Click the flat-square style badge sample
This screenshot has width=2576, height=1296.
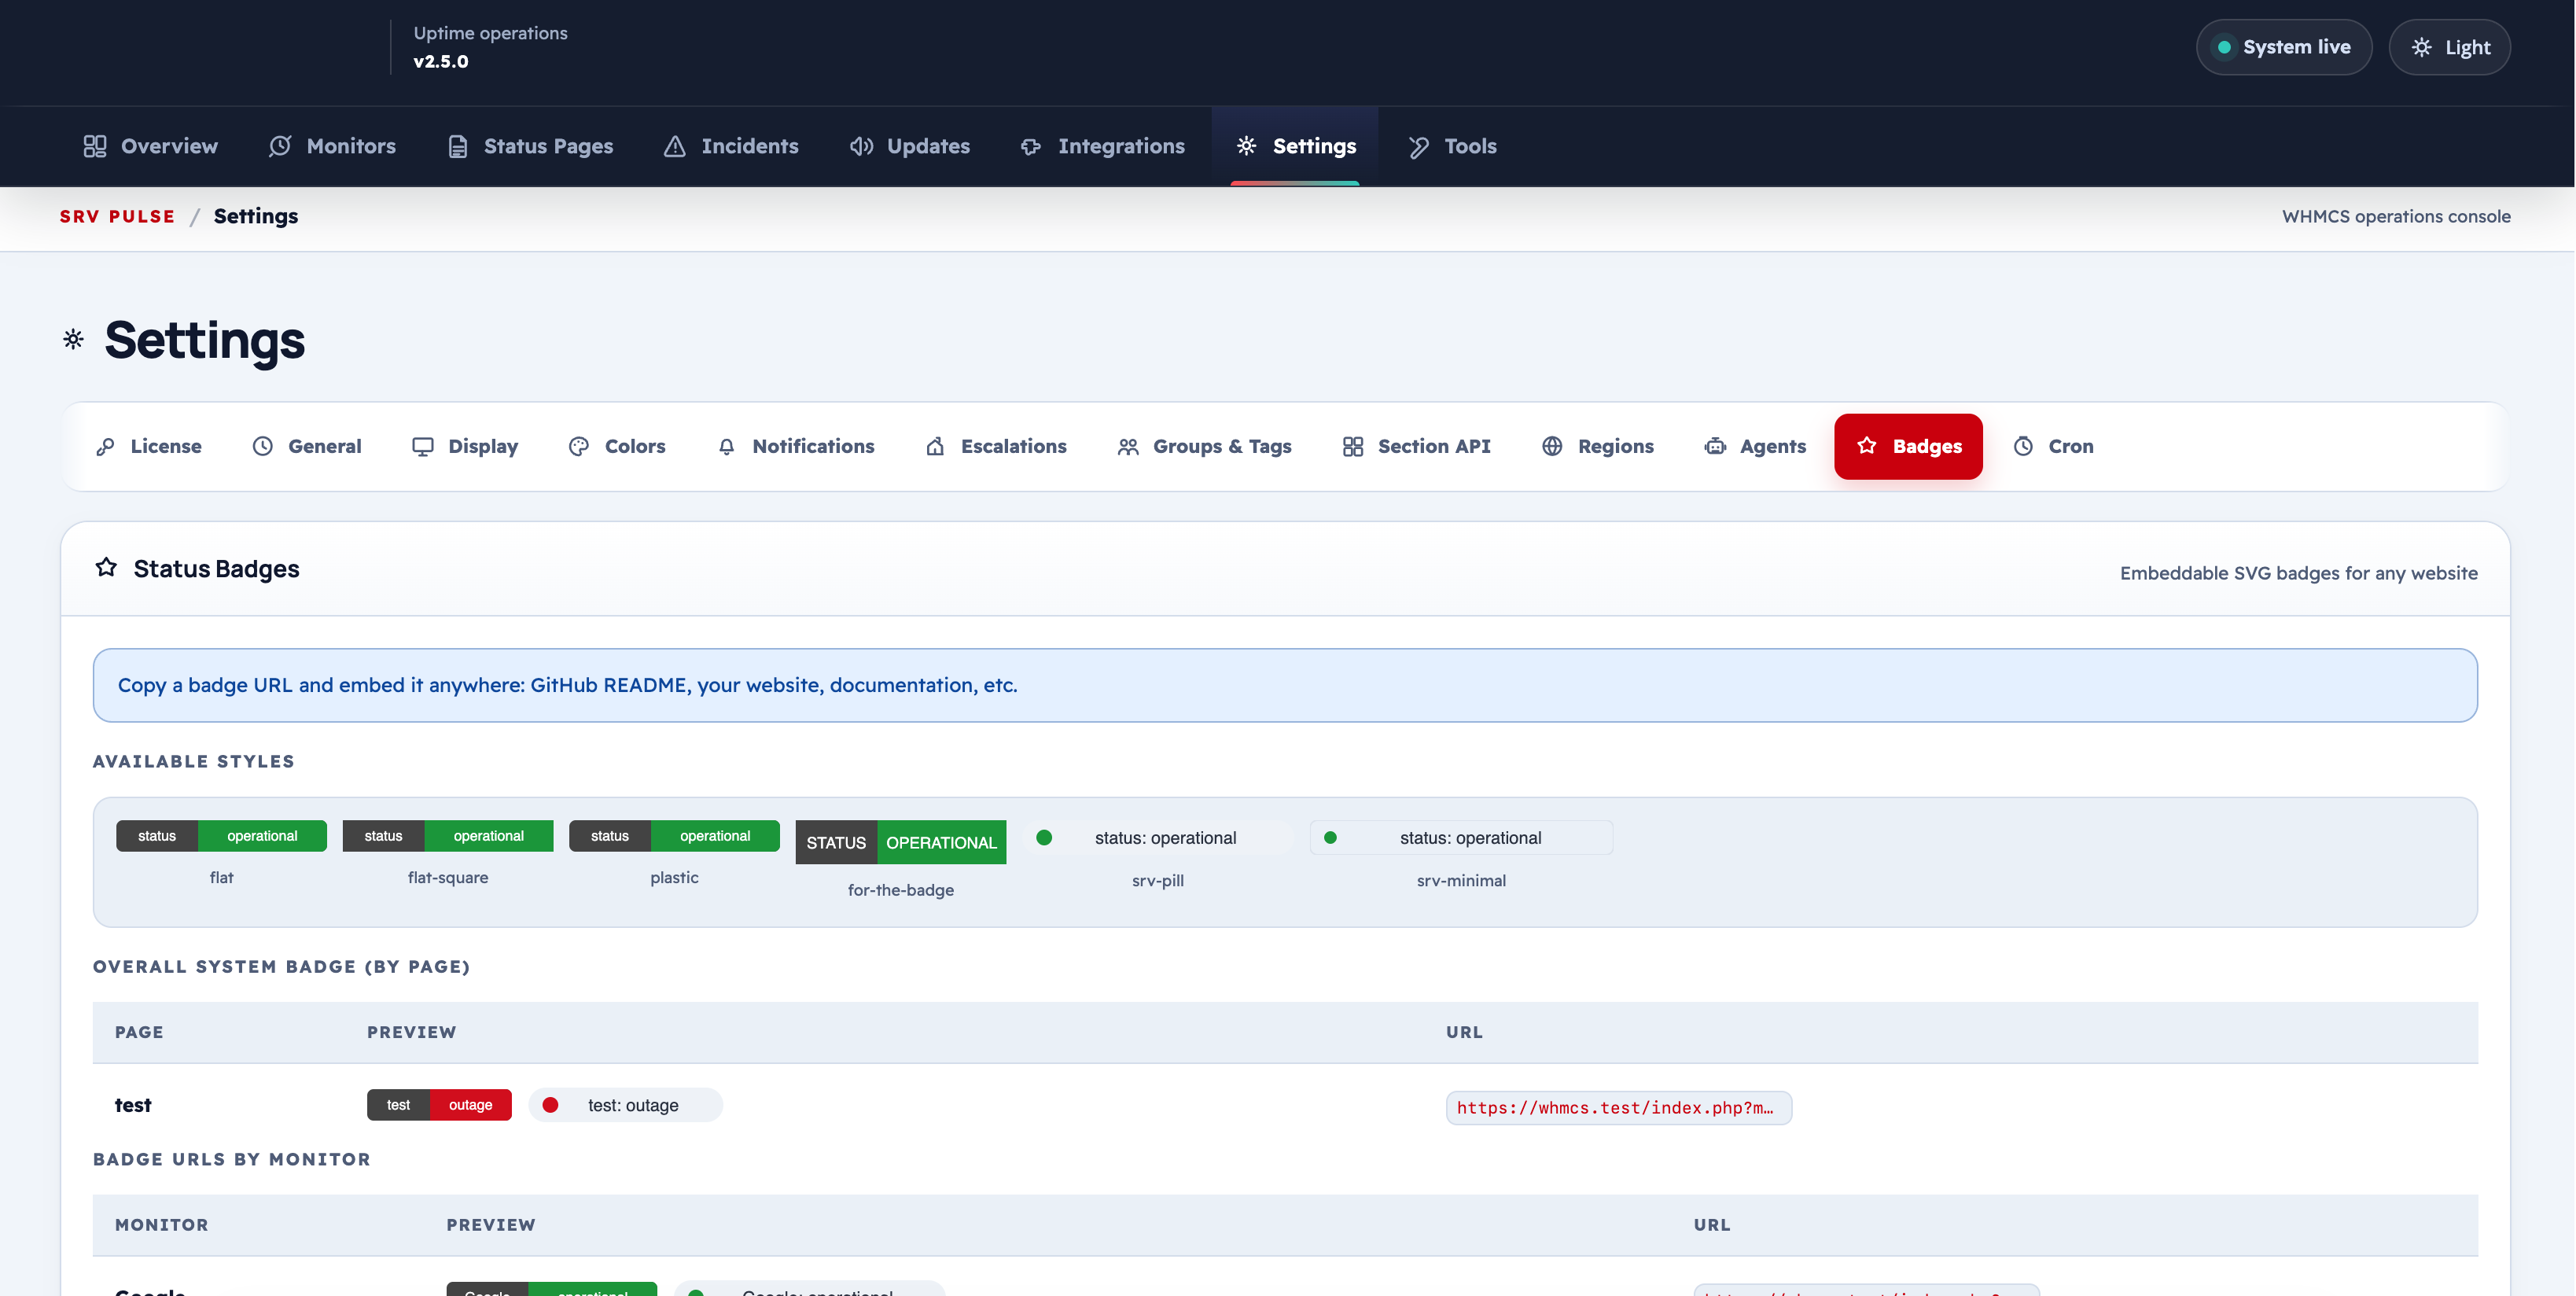point(448,836)
